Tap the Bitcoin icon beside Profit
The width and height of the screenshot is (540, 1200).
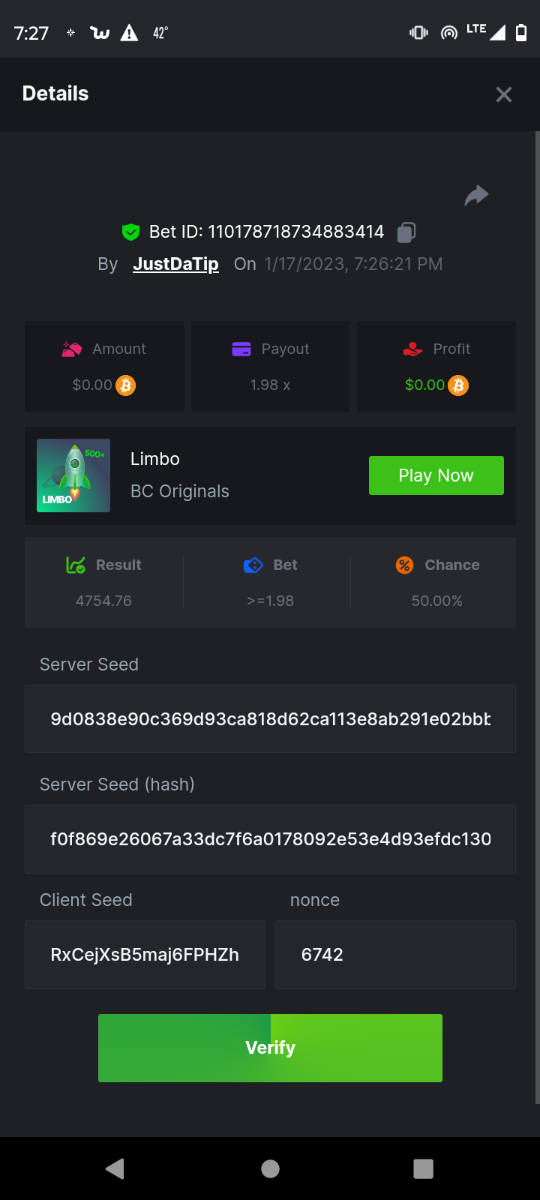click(x=458, y=385)
